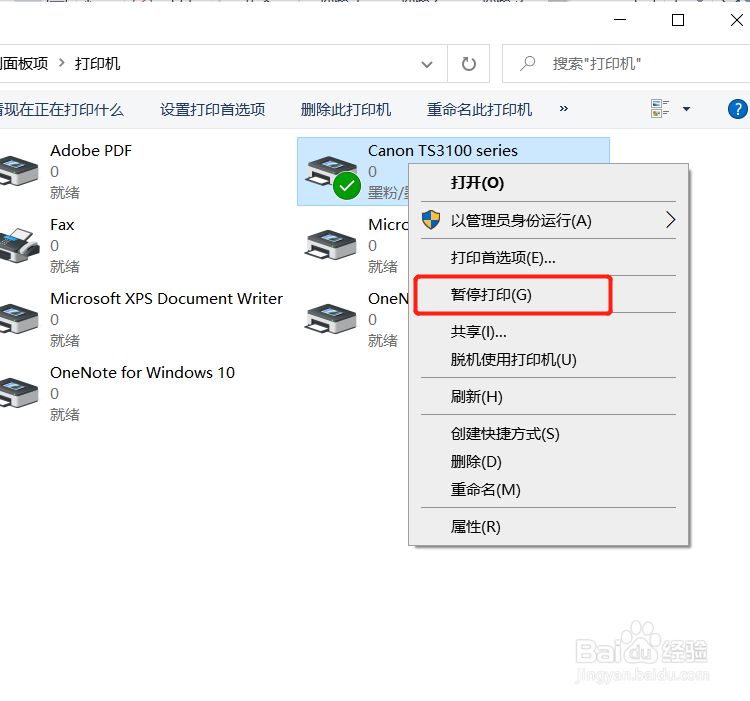Select the Adobe PDF printer name
The image size is (750, 701).
91,151
